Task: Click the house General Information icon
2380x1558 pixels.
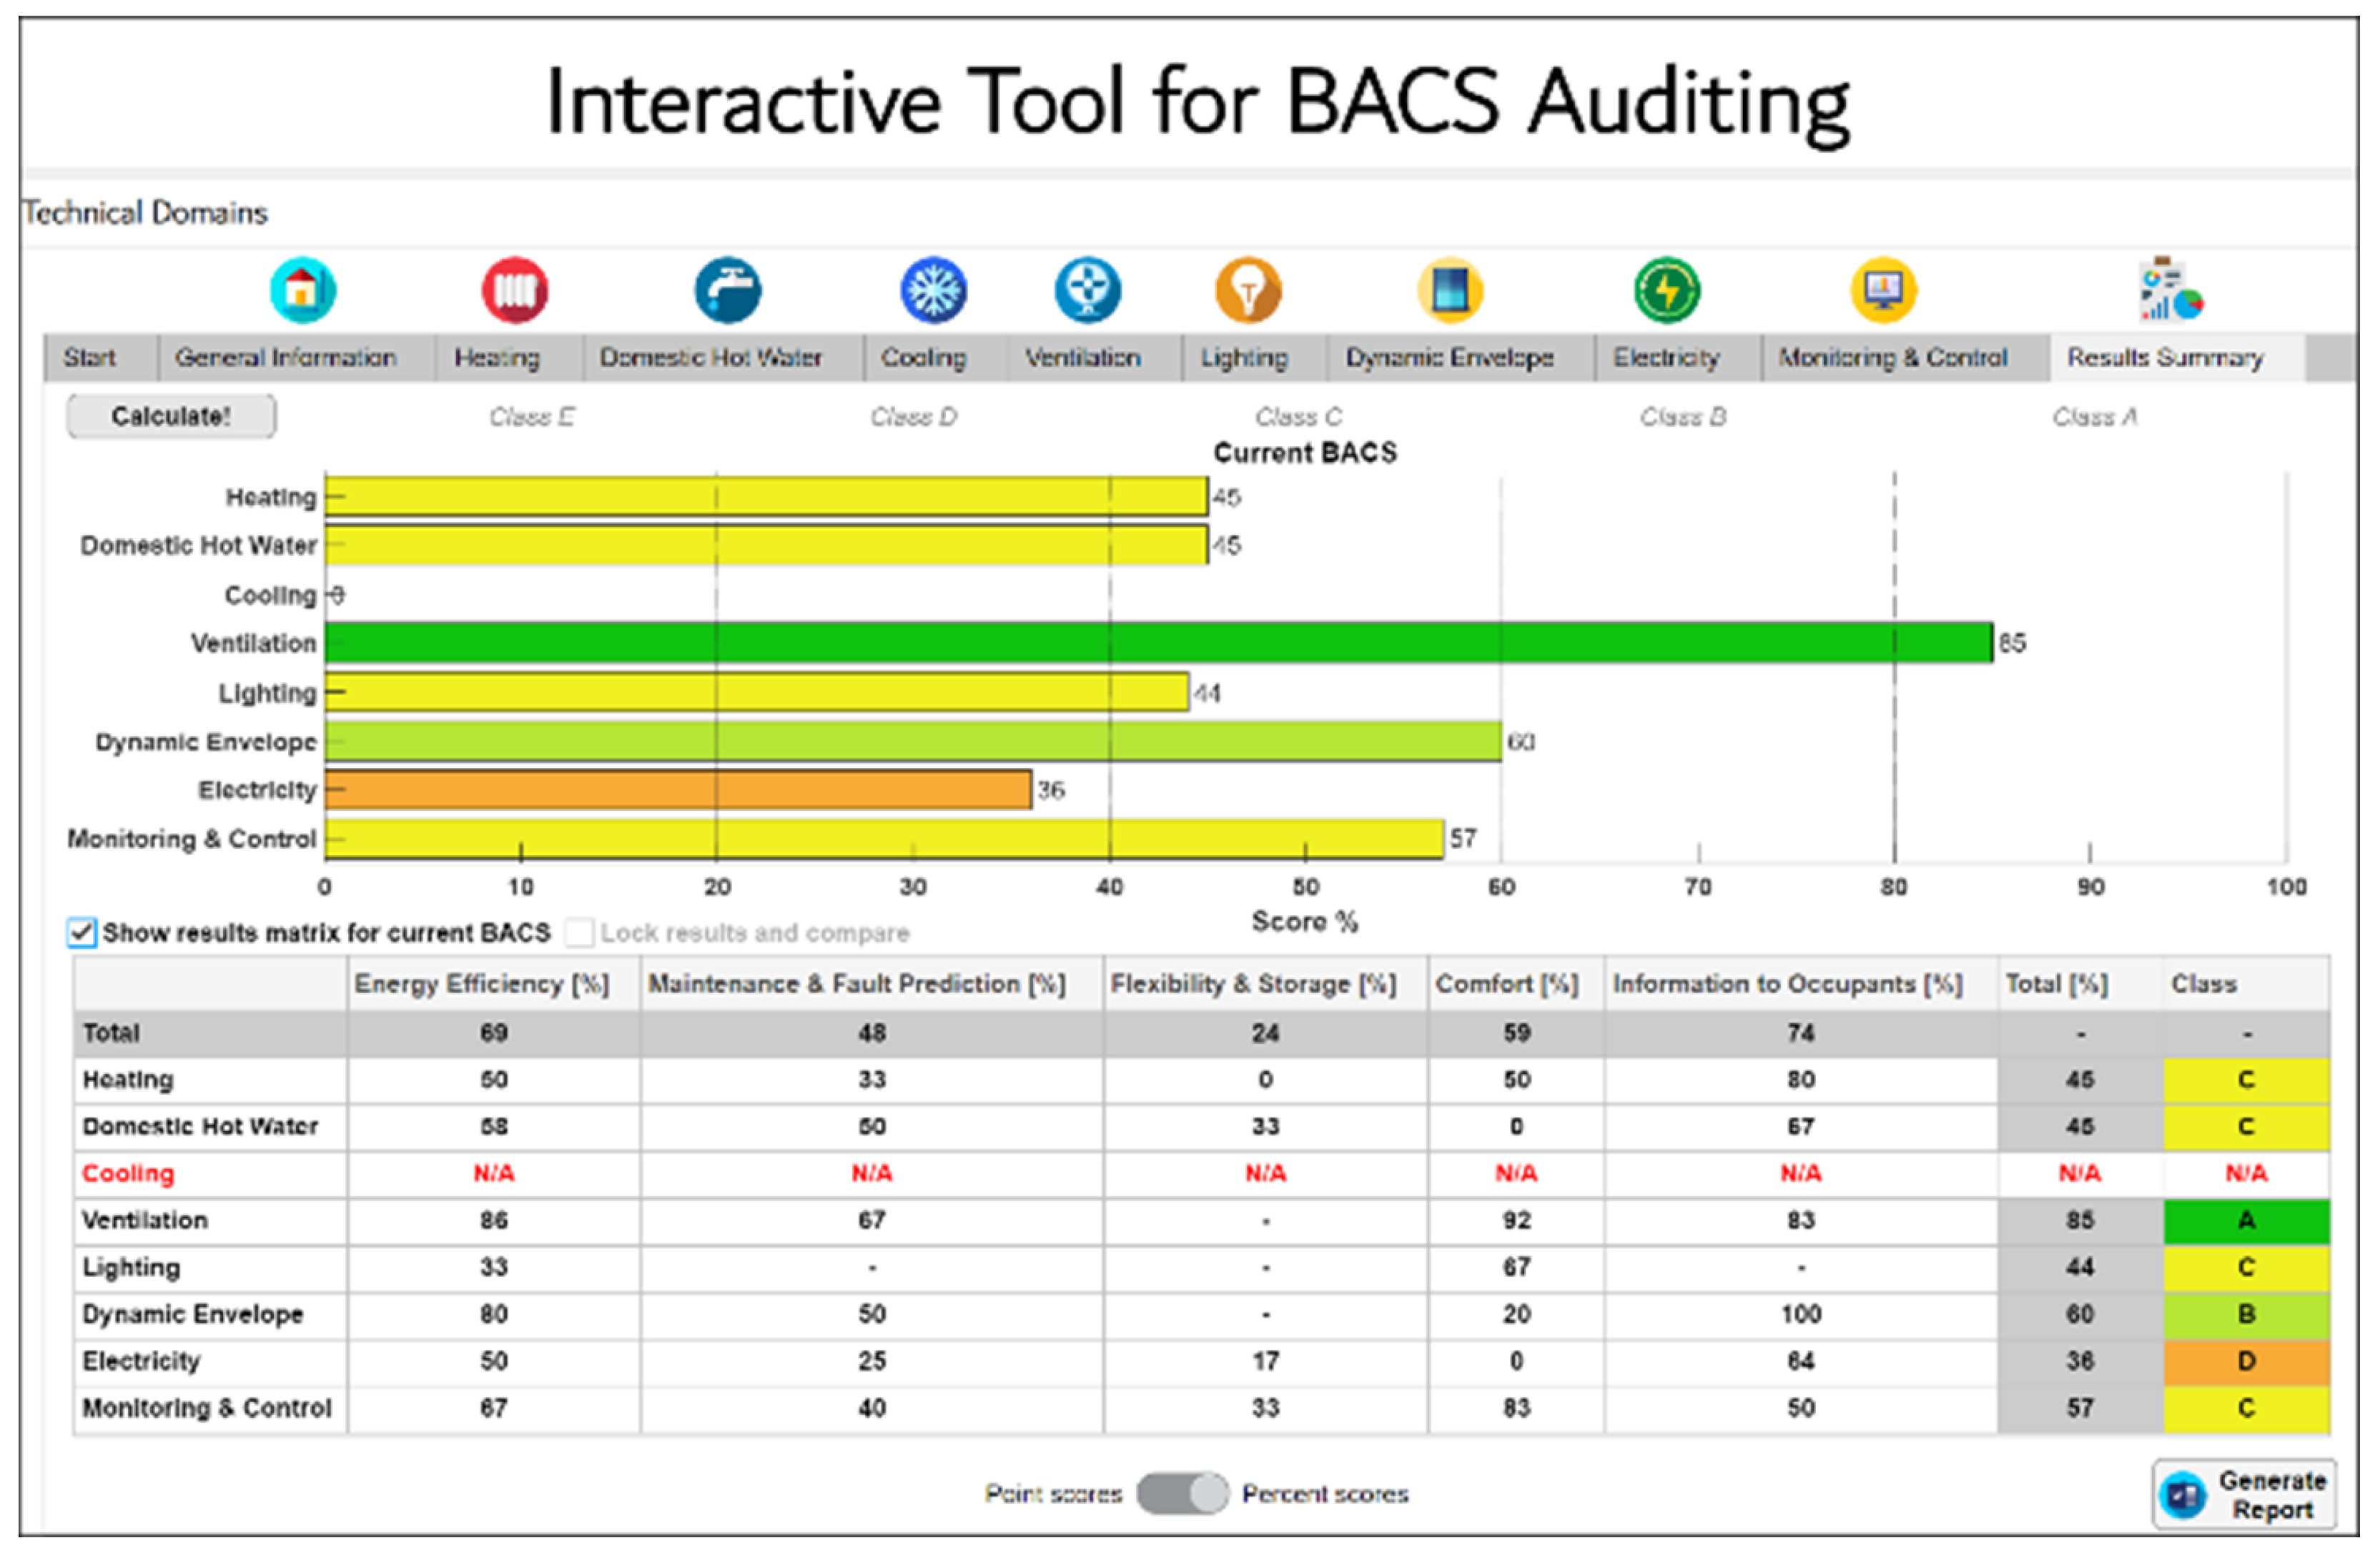Action: click(x=303, y=291)
